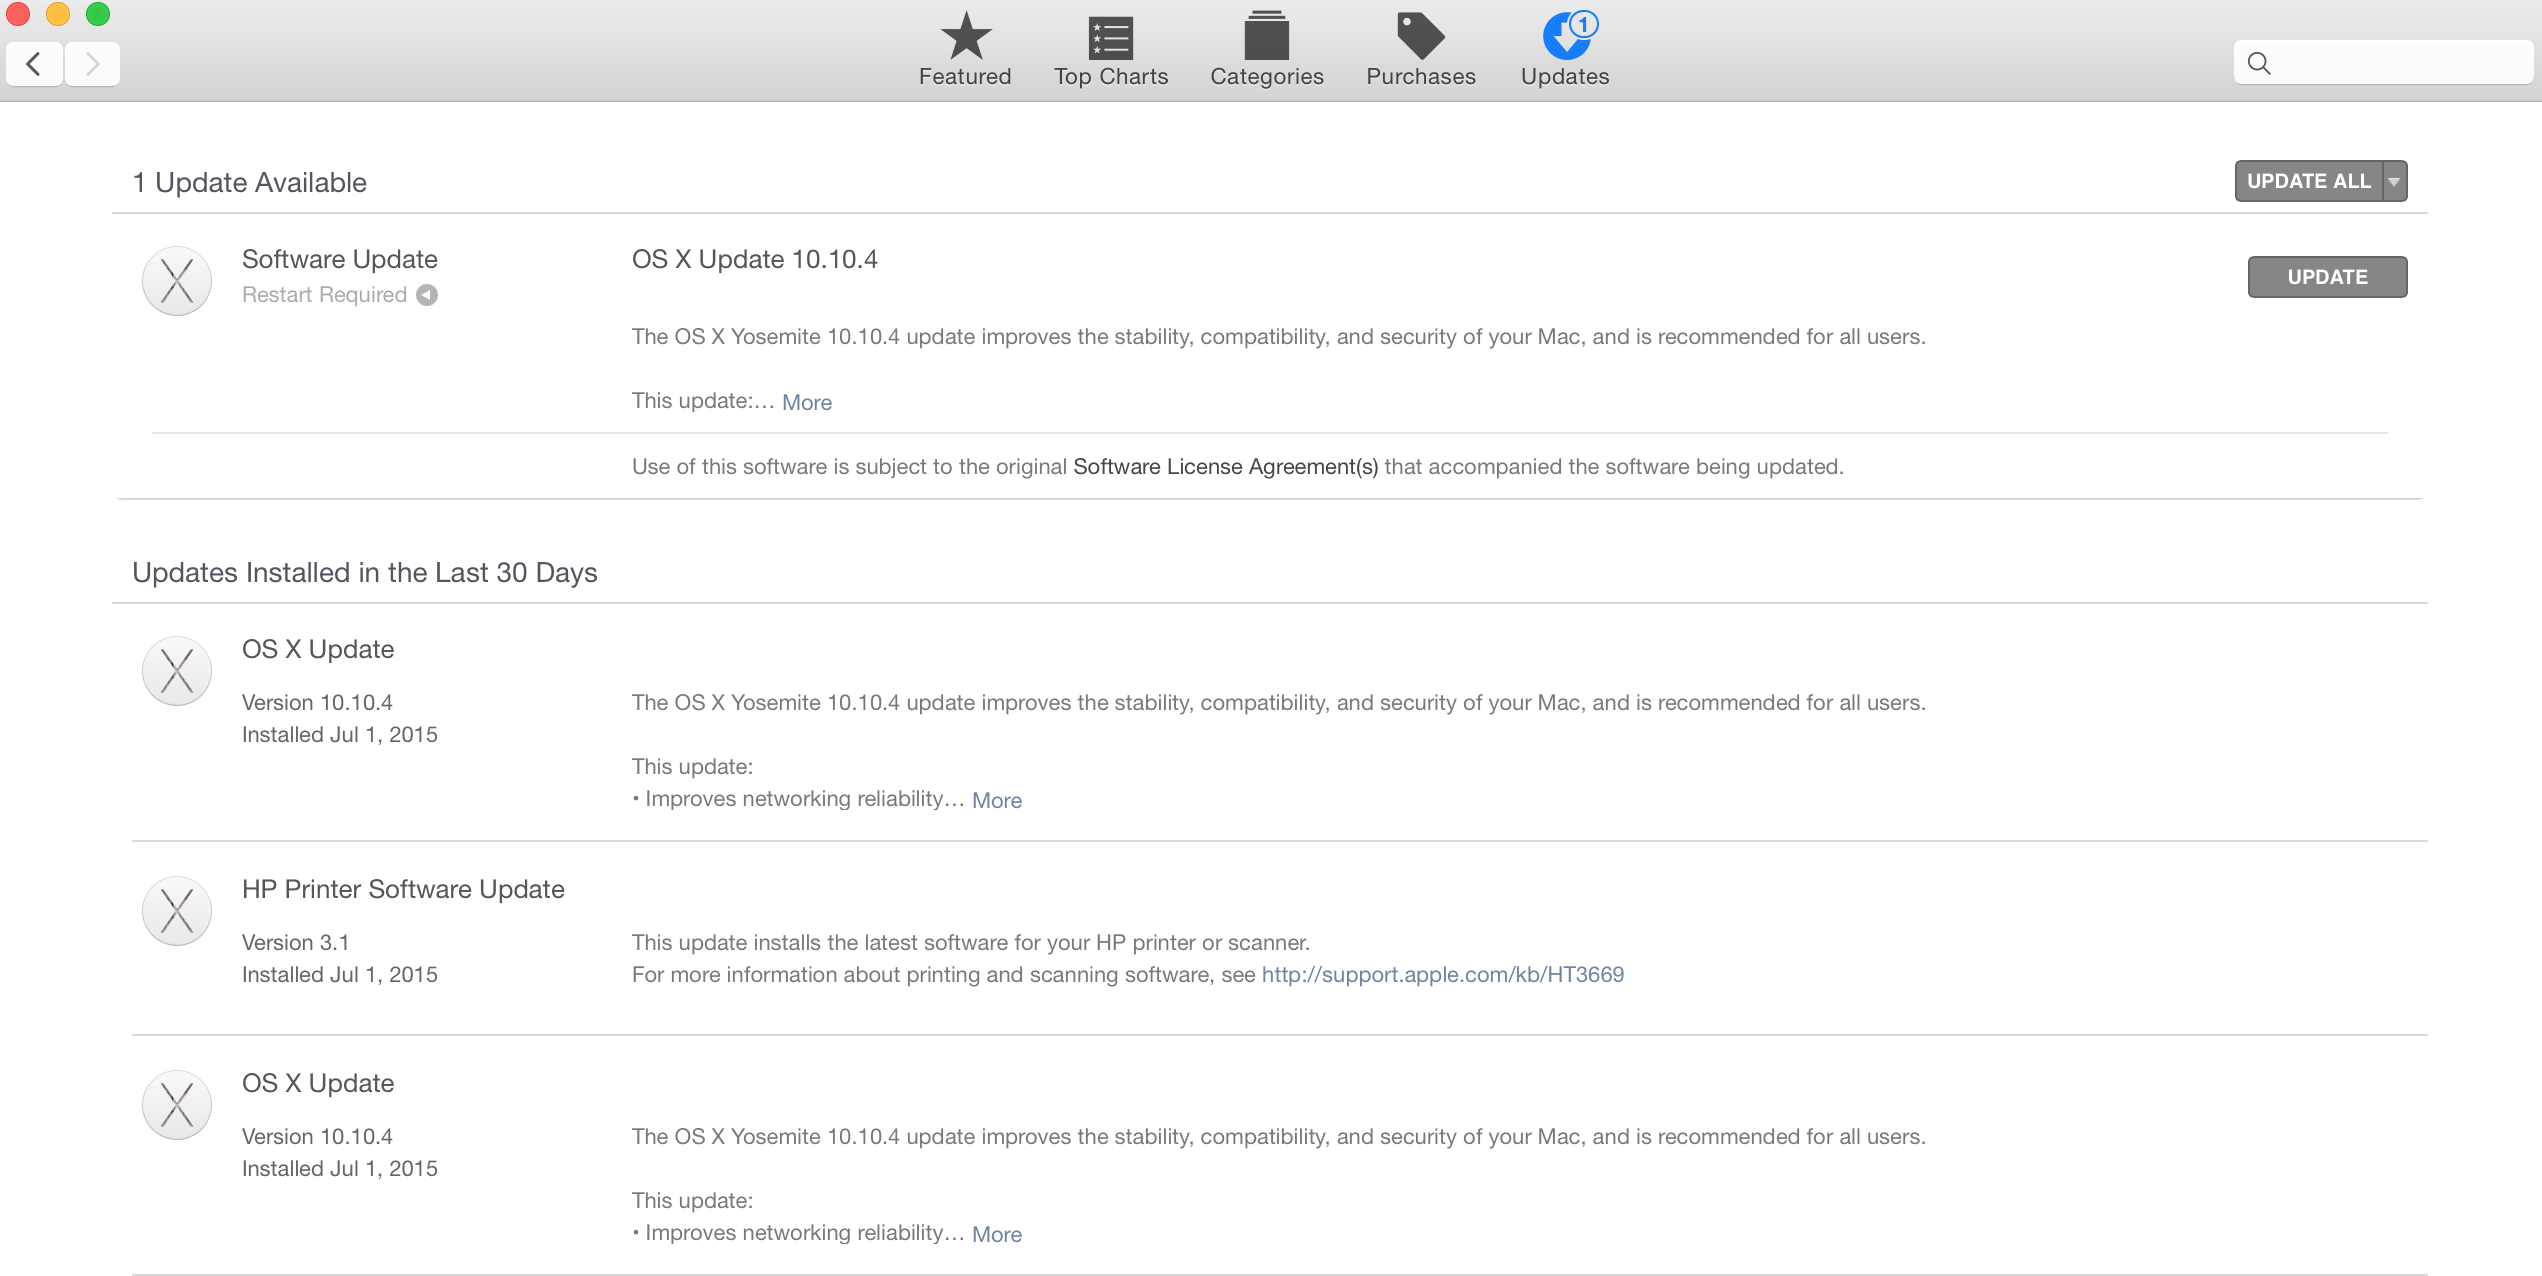2542x1276 pixels.
Task: Click the yellow minimize window button
Action: tap(58, 14)
